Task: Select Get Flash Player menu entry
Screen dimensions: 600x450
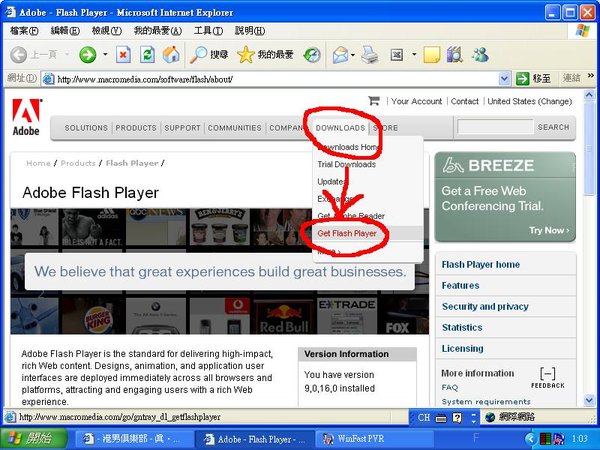Action: (347, 233)
